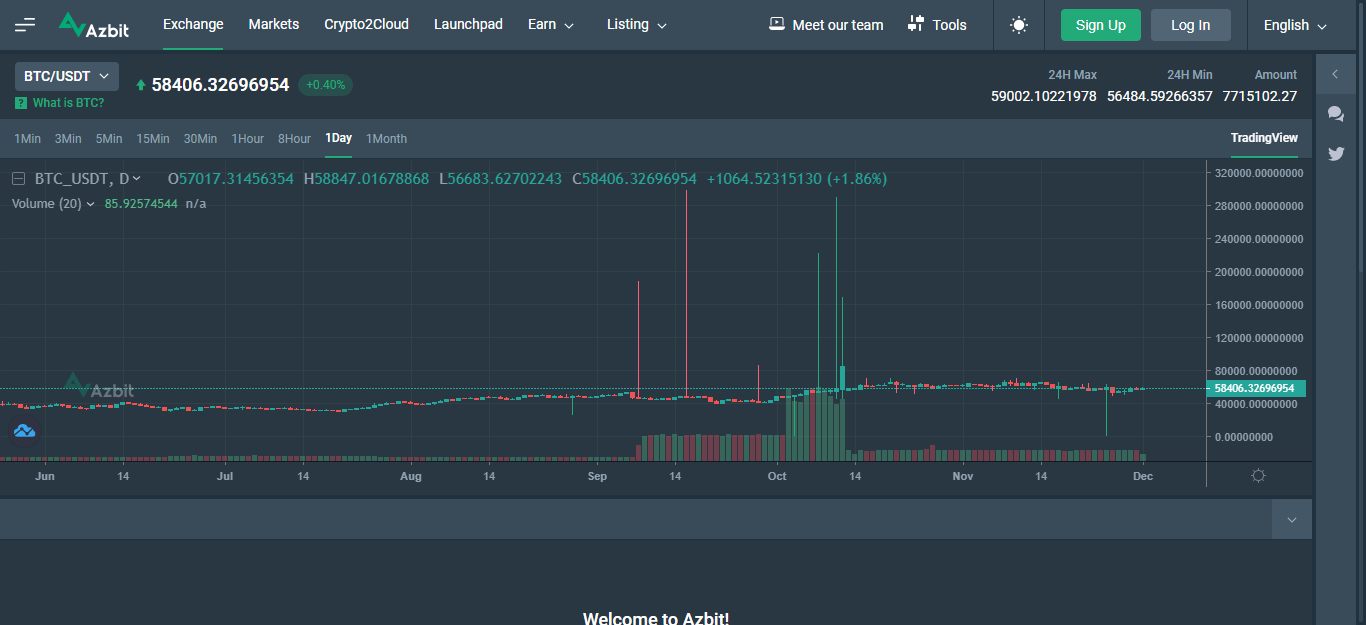1366x625 pixels.
Task: Open the hamburger side menu
Action: [x=25, y=25]
